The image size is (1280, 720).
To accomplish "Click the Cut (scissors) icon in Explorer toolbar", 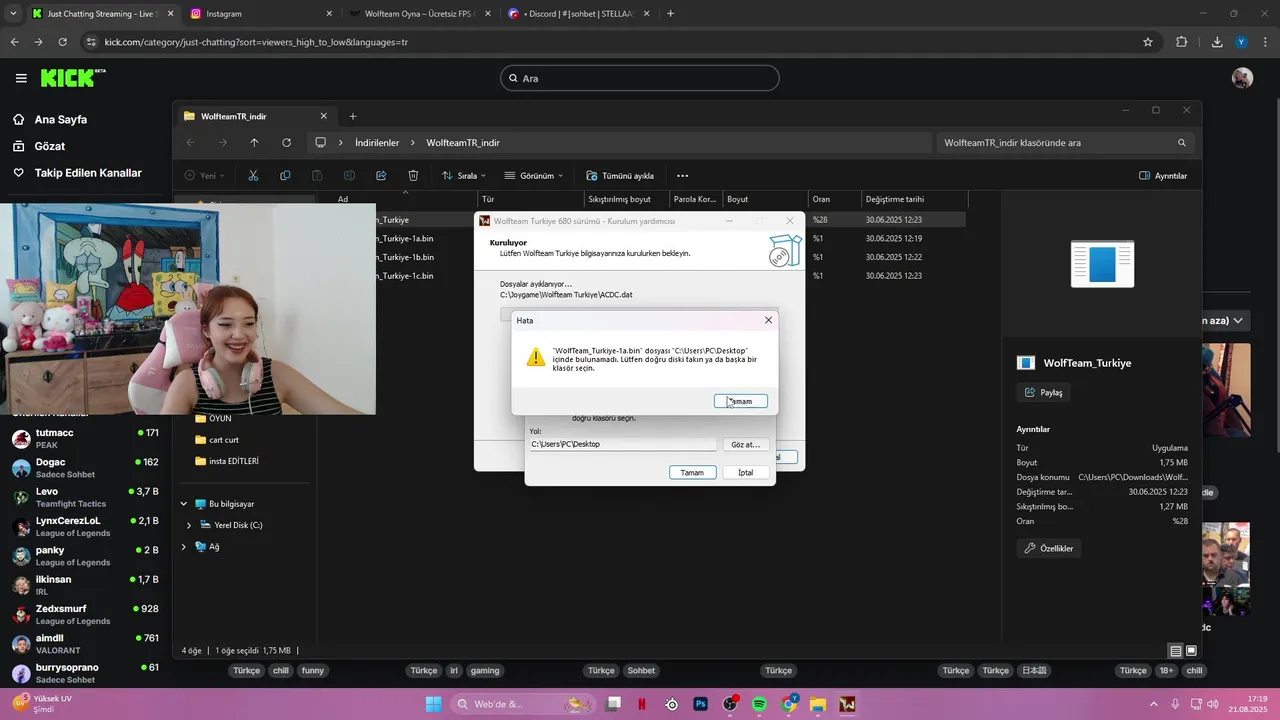I will 253,175.
